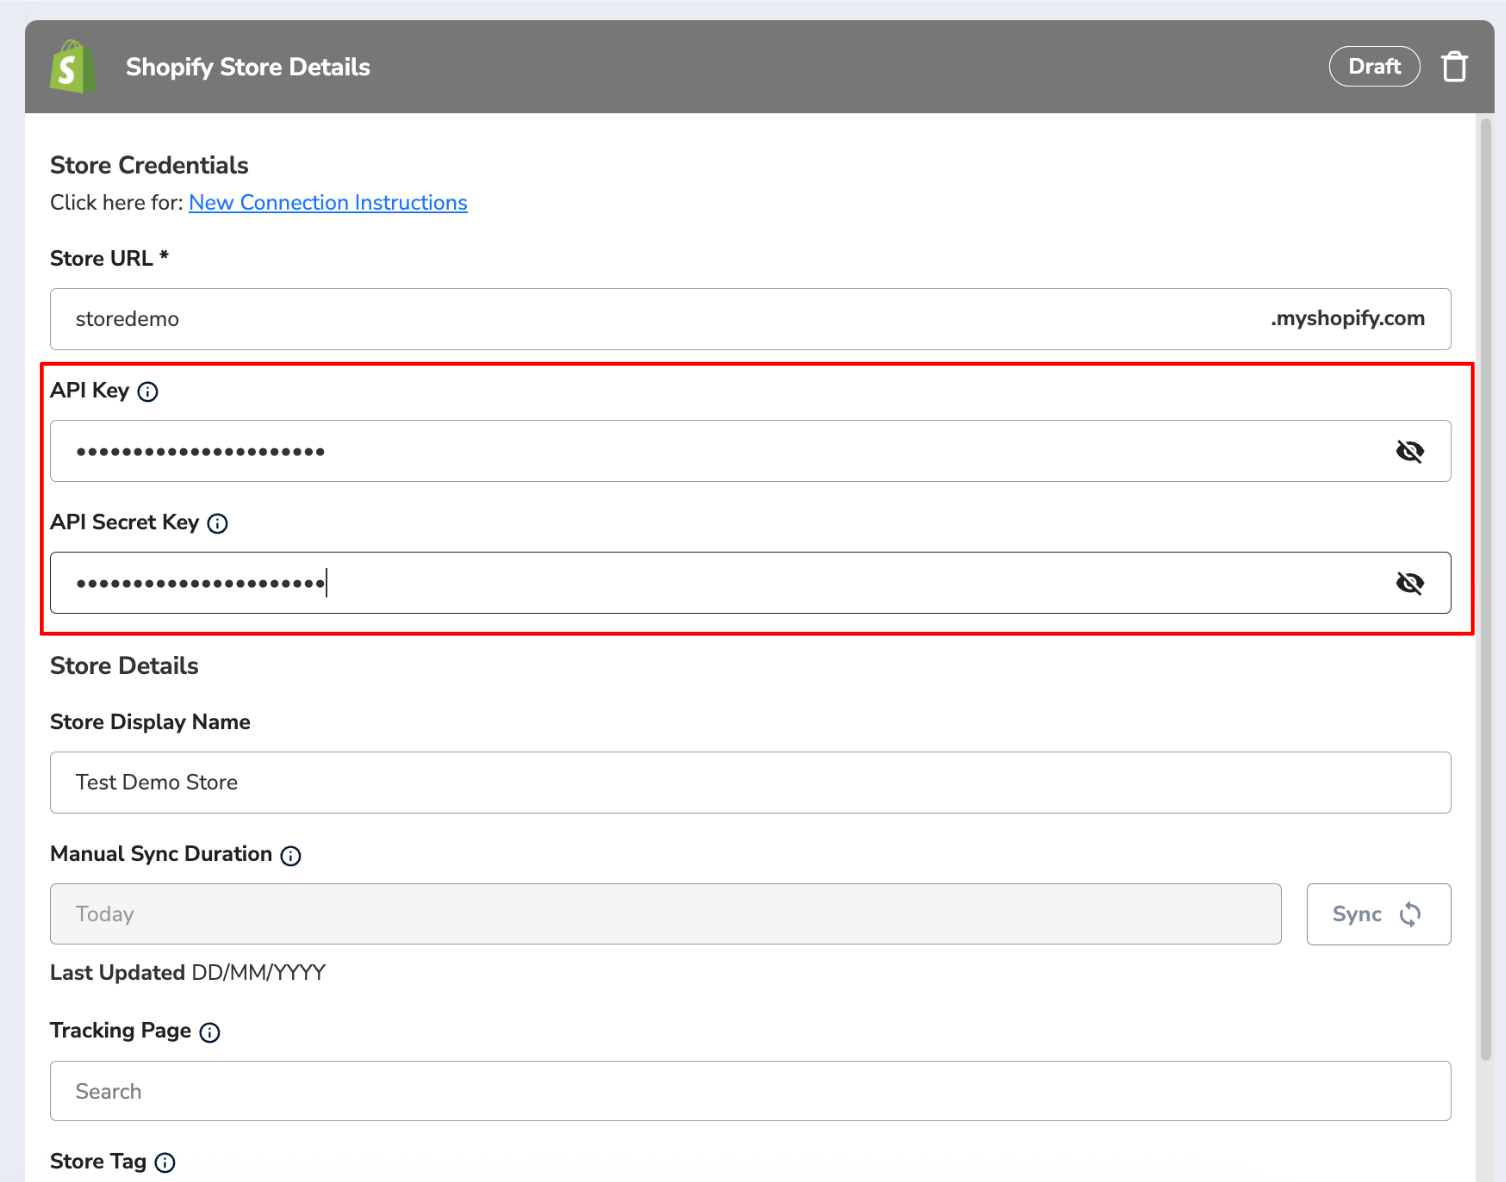Delete the store using the trash icon

click(1454, 67)
